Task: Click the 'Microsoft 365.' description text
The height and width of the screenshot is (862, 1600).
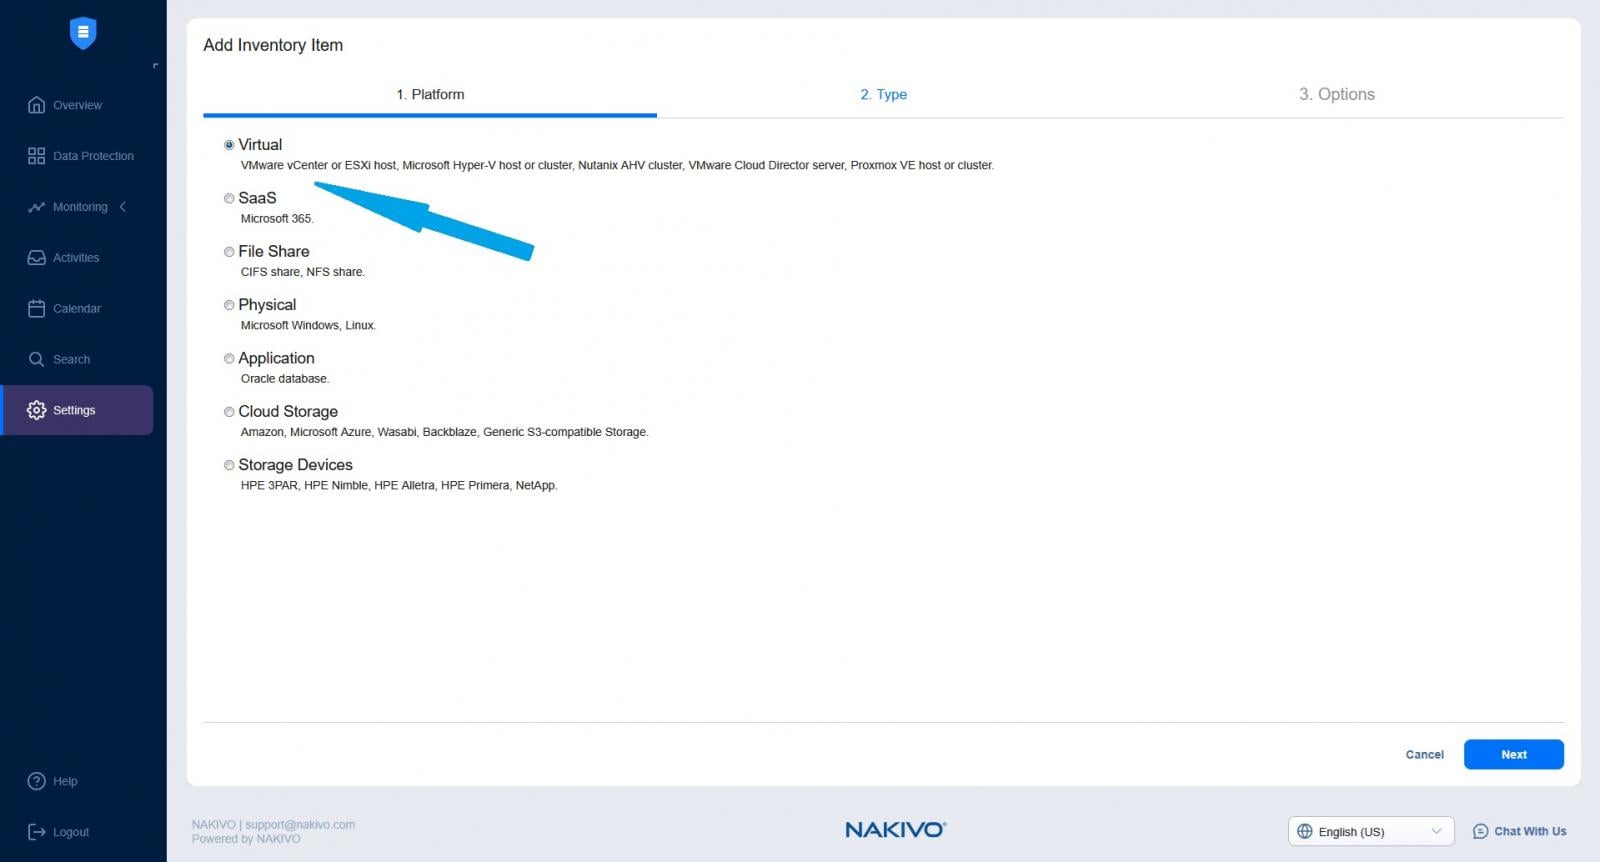Action: (277, 219)
